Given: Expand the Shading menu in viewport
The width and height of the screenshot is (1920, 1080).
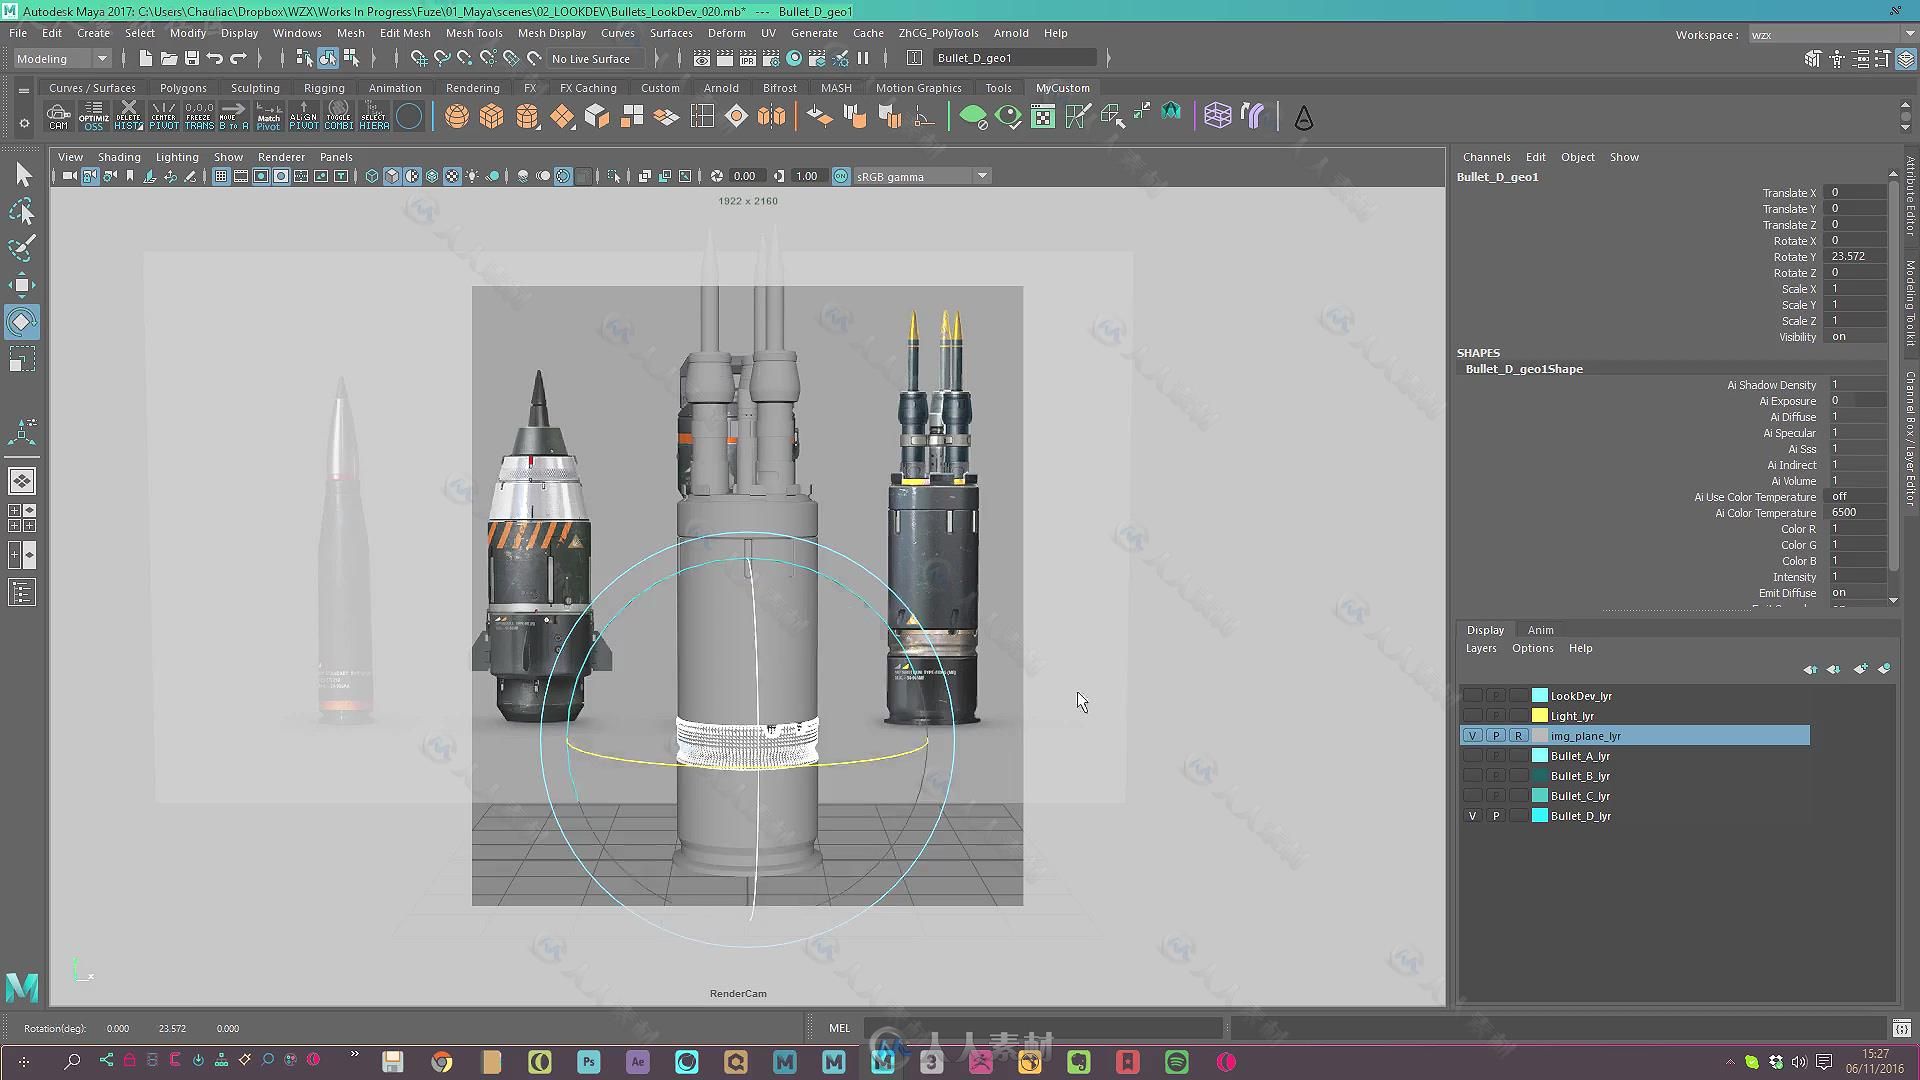Looking at the screenshot, I should pos(119,157).
